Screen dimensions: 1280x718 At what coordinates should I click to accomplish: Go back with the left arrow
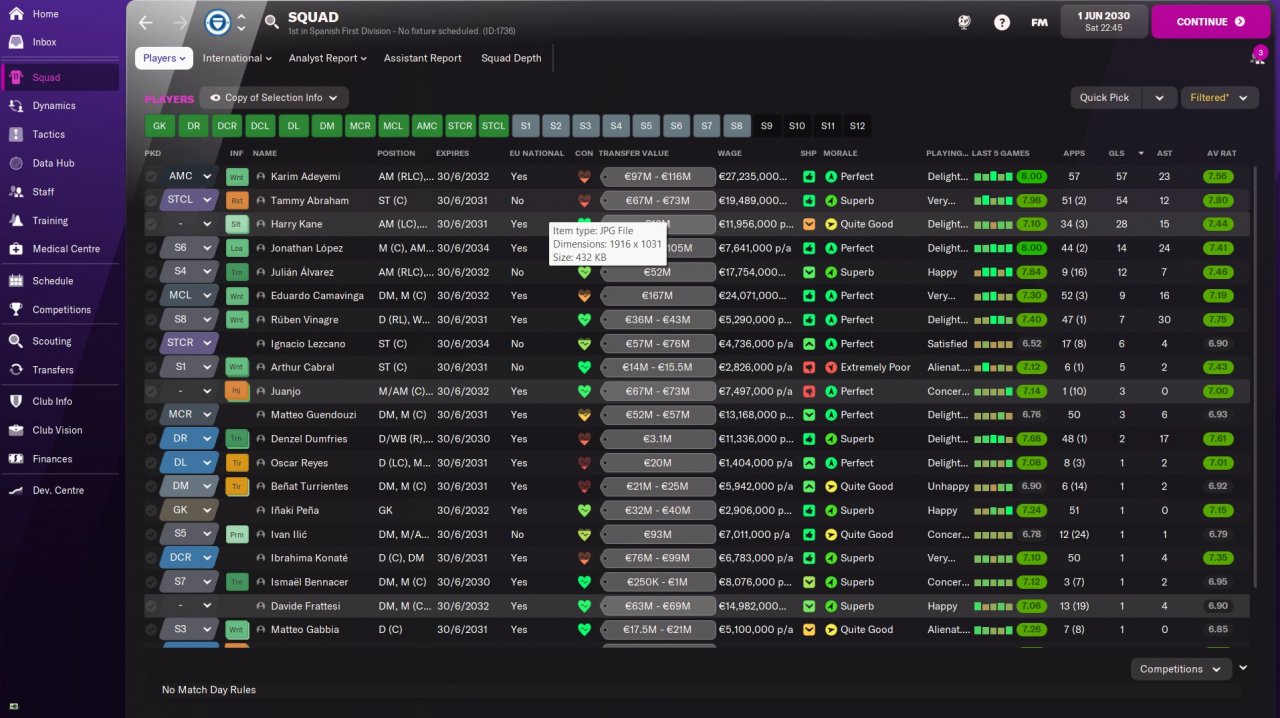[x=146, y=22]
